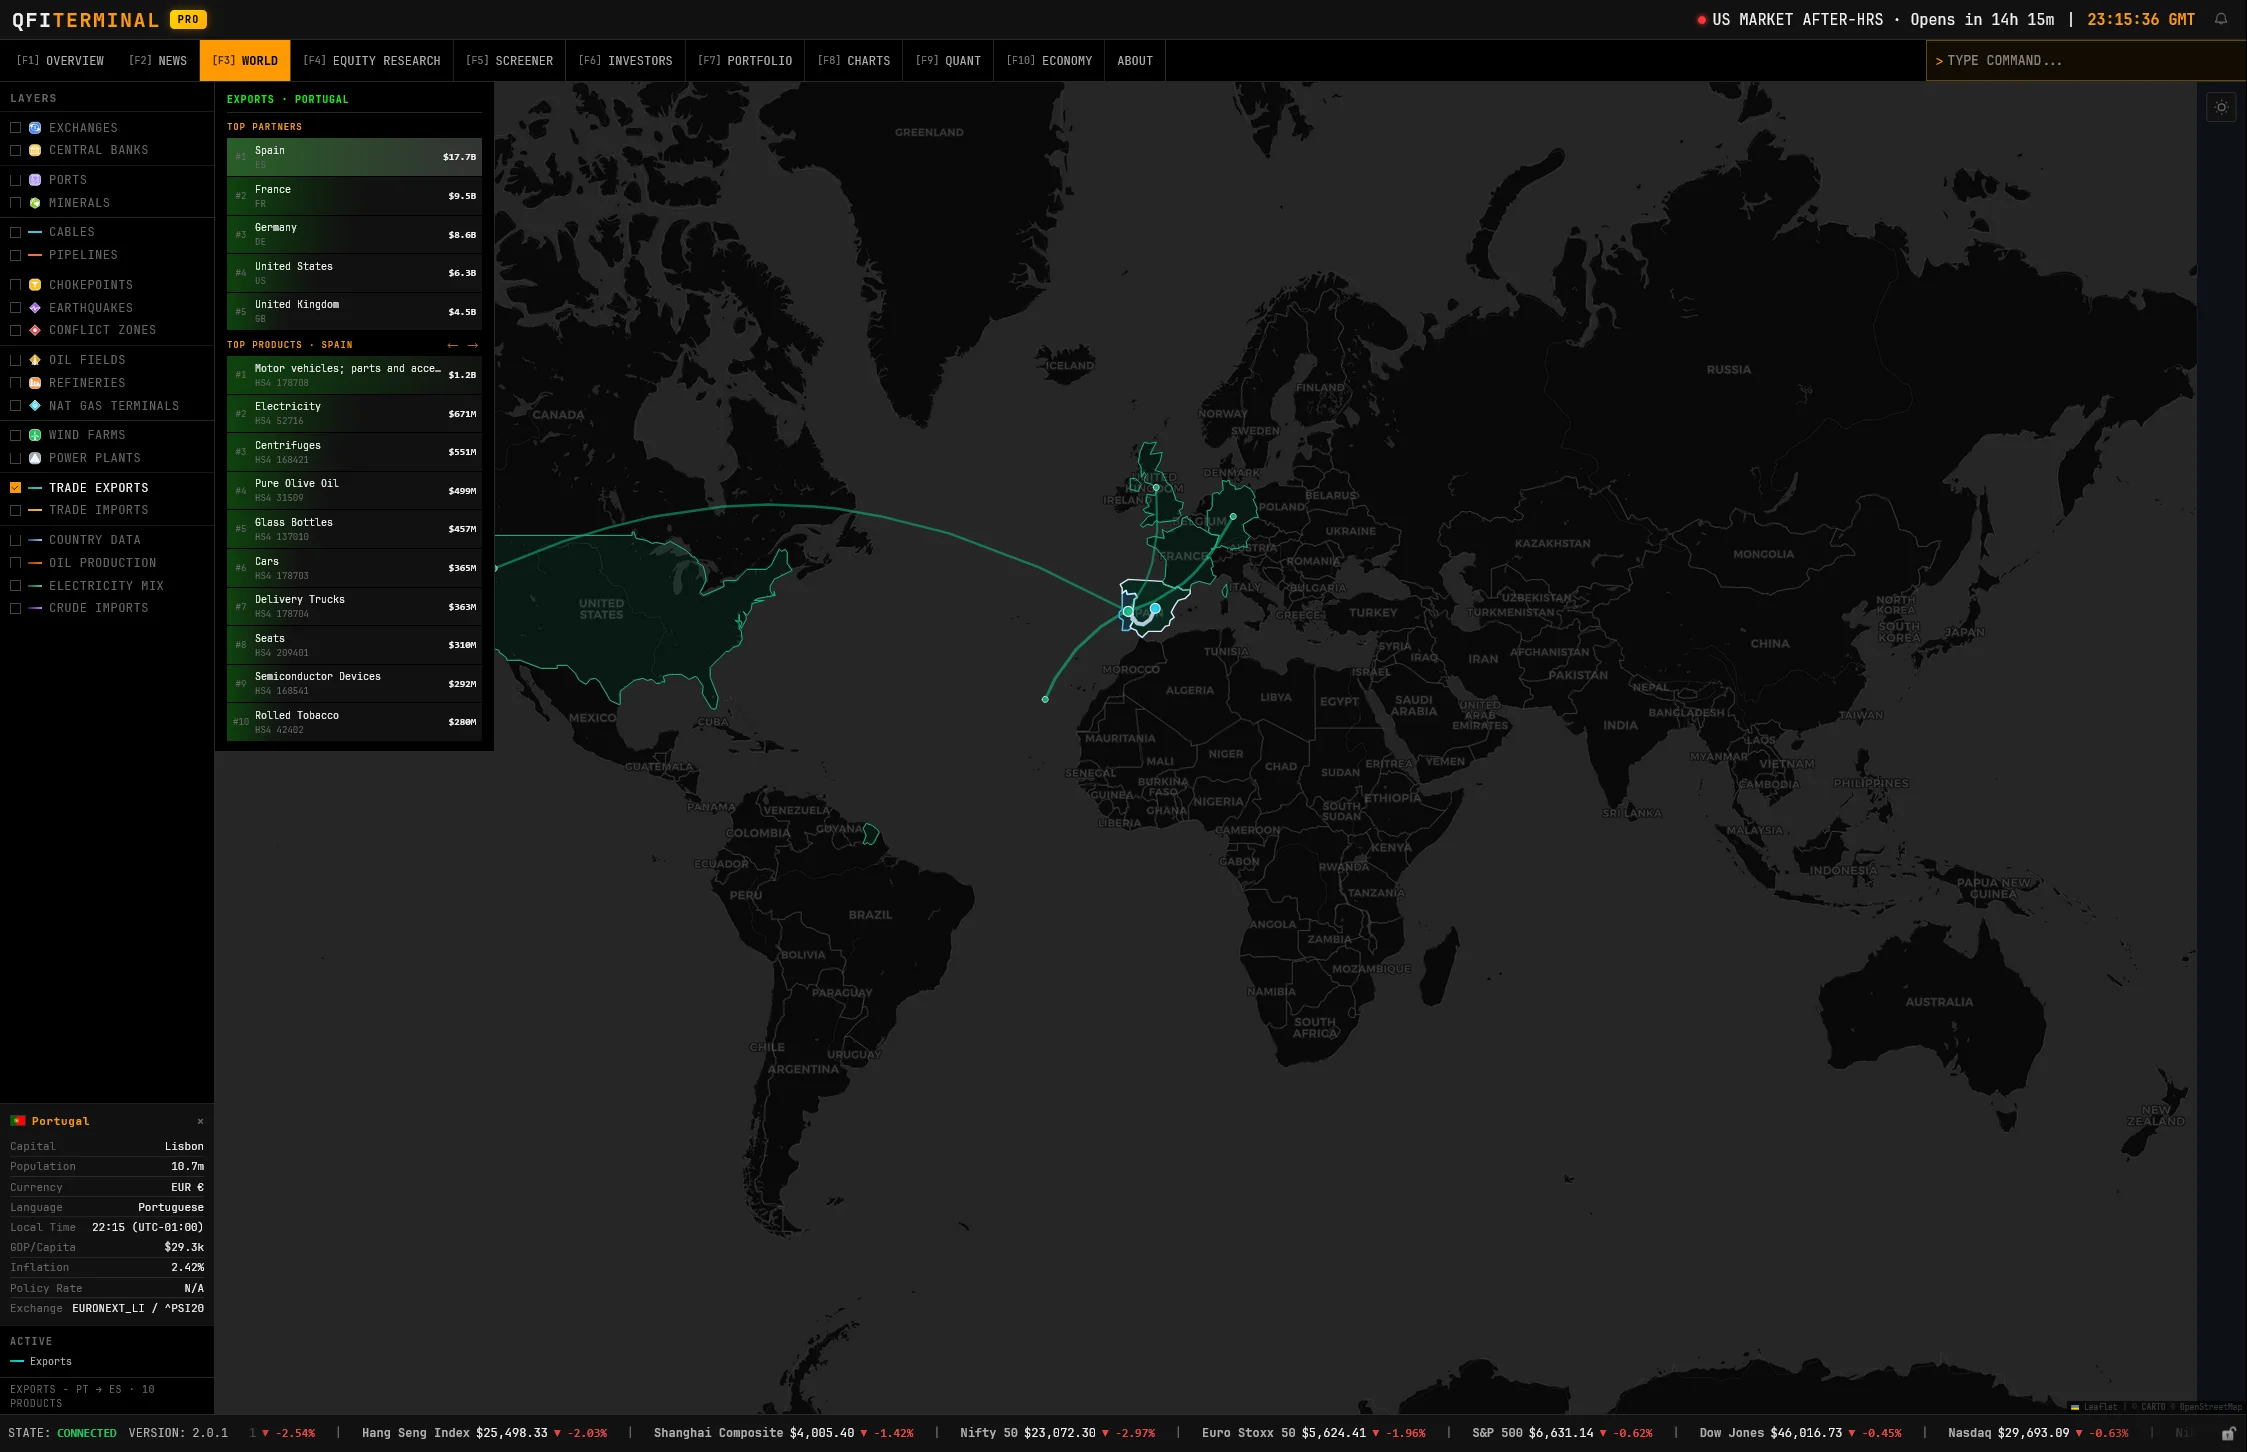2247x1452 pixels.
Task: Expand the Spain top partner entry
Action: click(x=353, y=156)
